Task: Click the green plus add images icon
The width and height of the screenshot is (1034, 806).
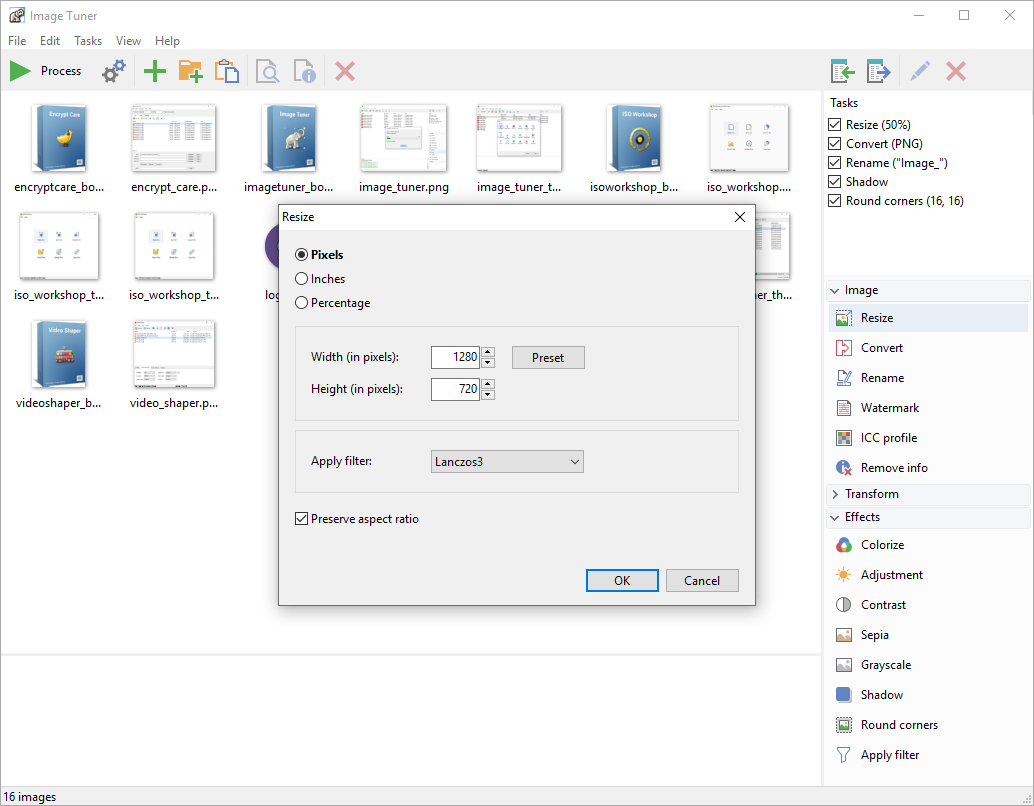Action: tap(154, 71)
